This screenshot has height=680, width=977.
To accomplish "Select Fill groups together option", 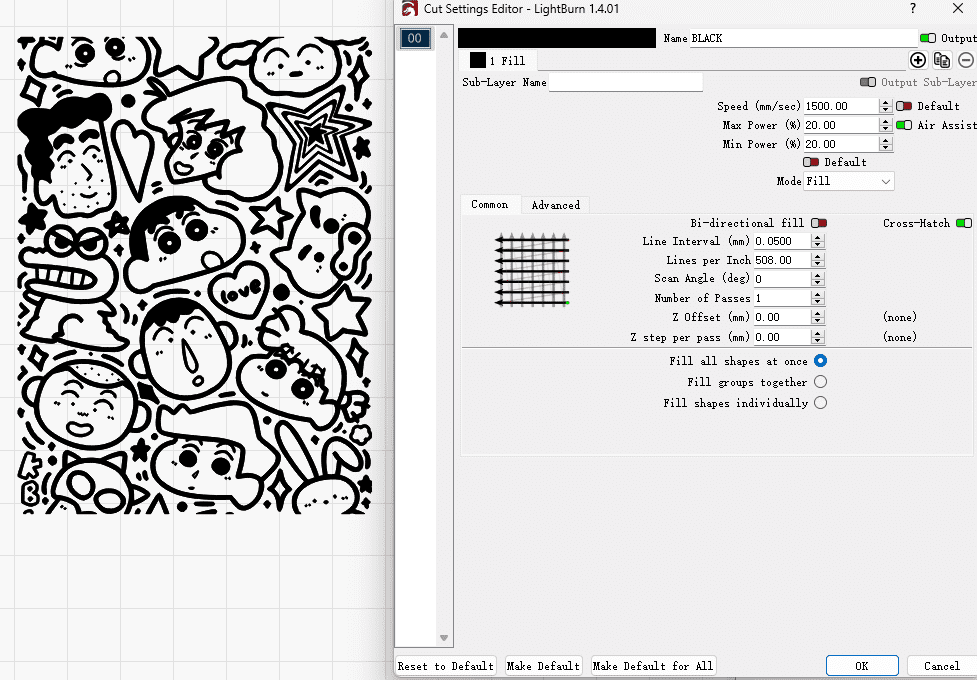I will (x=821, y=381).
